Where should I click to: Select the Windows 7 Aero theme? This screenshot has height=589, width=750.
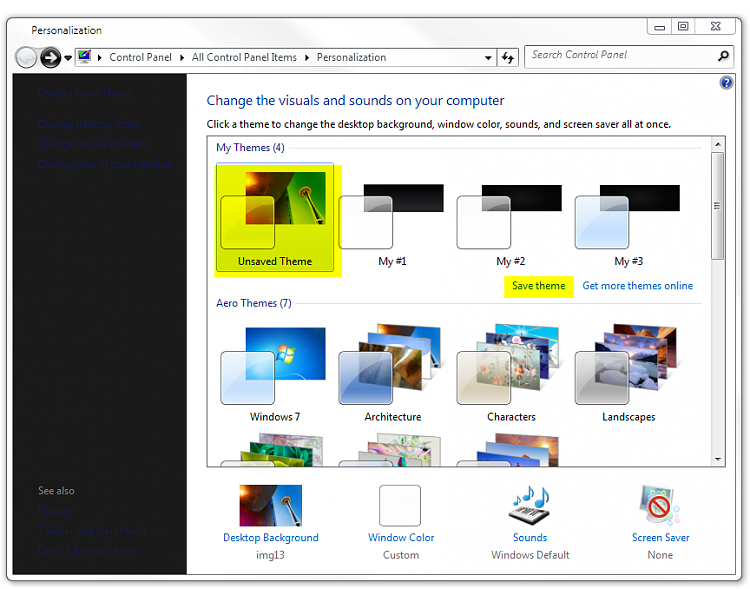[274, 374]
